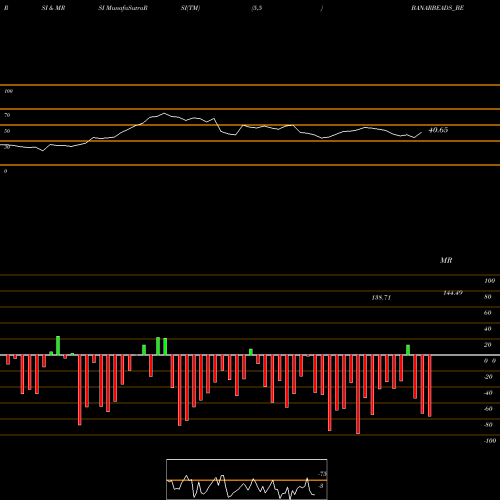Click the RSI value 40.65 label
This screenshot has width=500, height=500.
pos(438,130)
